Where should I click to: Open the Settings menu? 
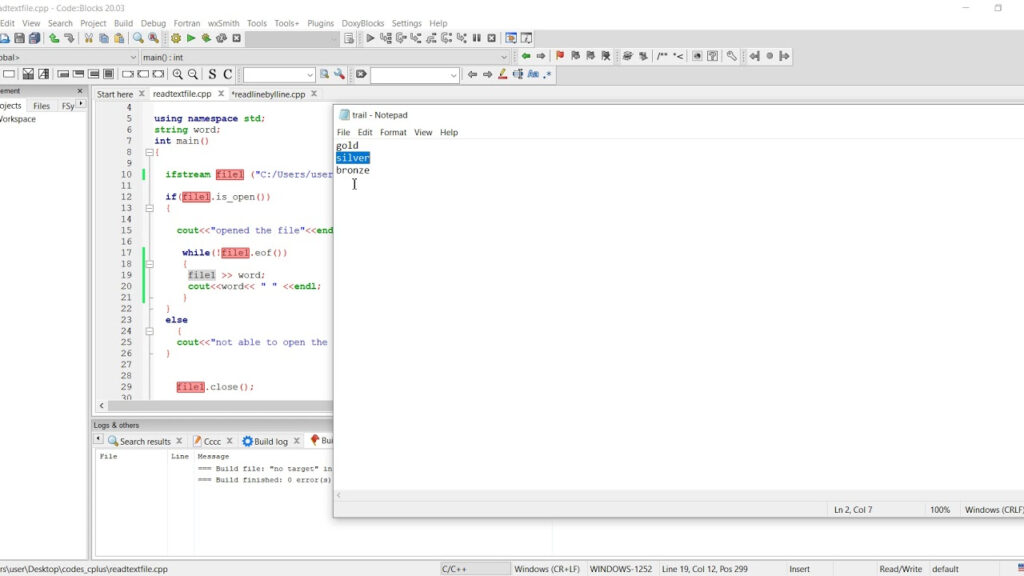pyautogui.click(x=406, y=24)
